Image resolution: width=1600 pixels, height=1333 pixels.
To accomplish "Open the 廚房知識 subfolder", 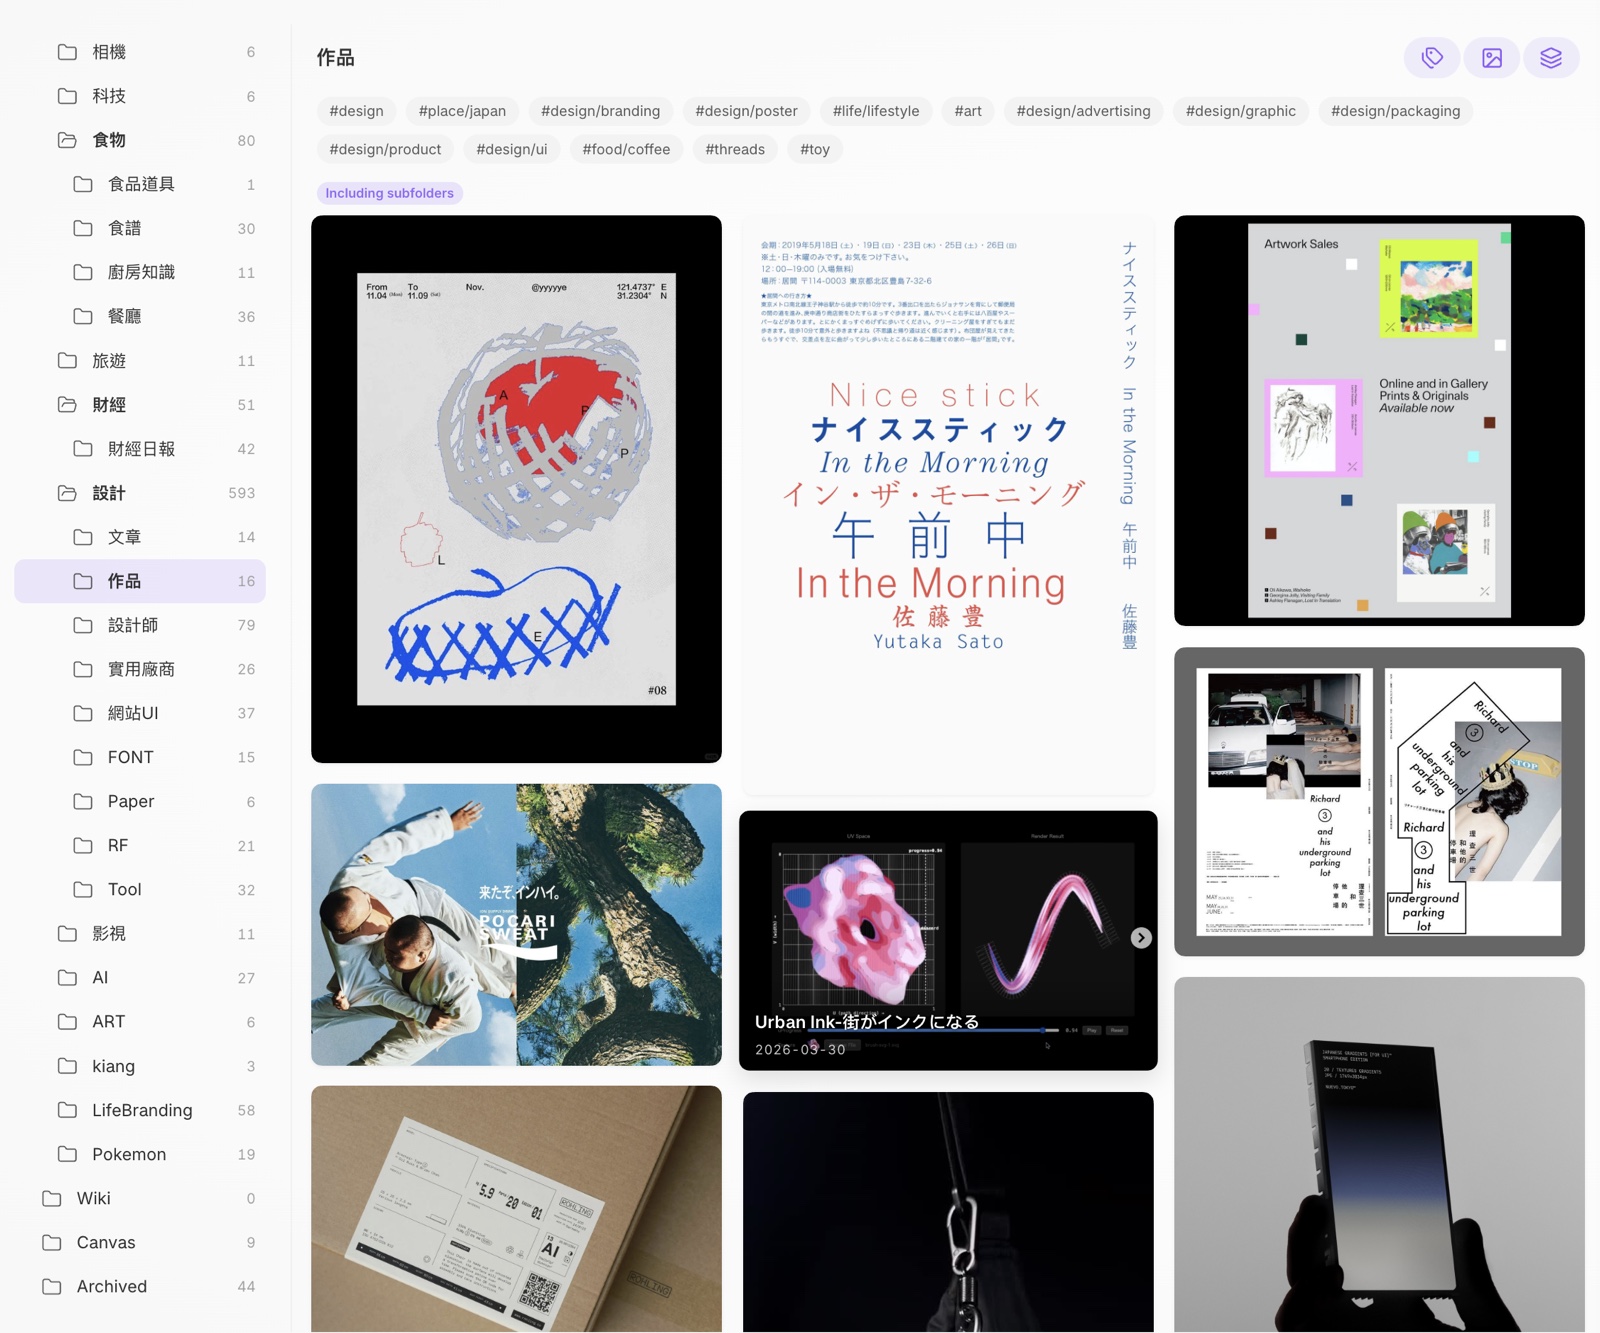I will (x=140, y=272).
